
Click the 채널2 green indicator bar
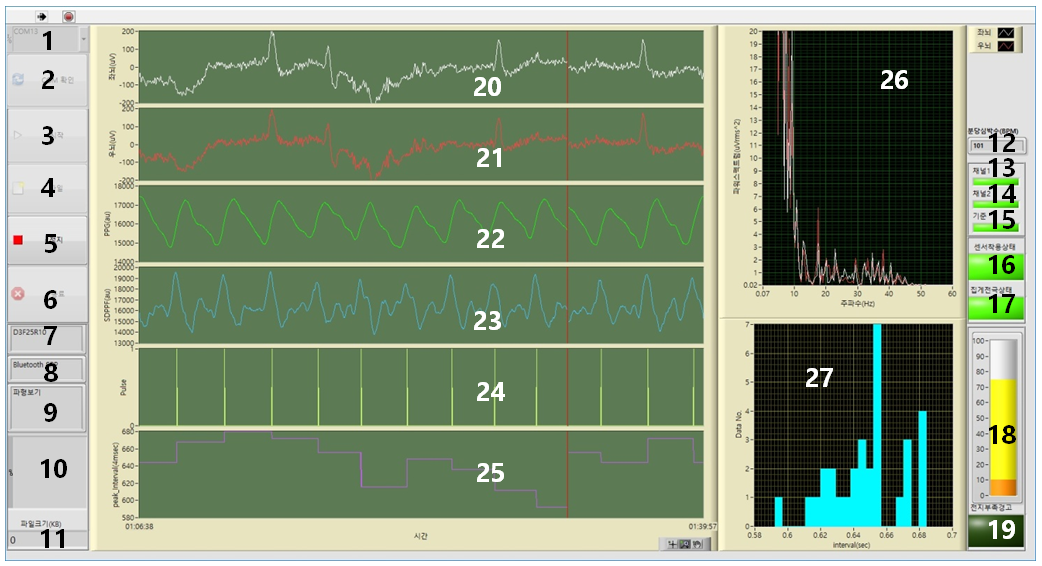click(x=995, y=203)
